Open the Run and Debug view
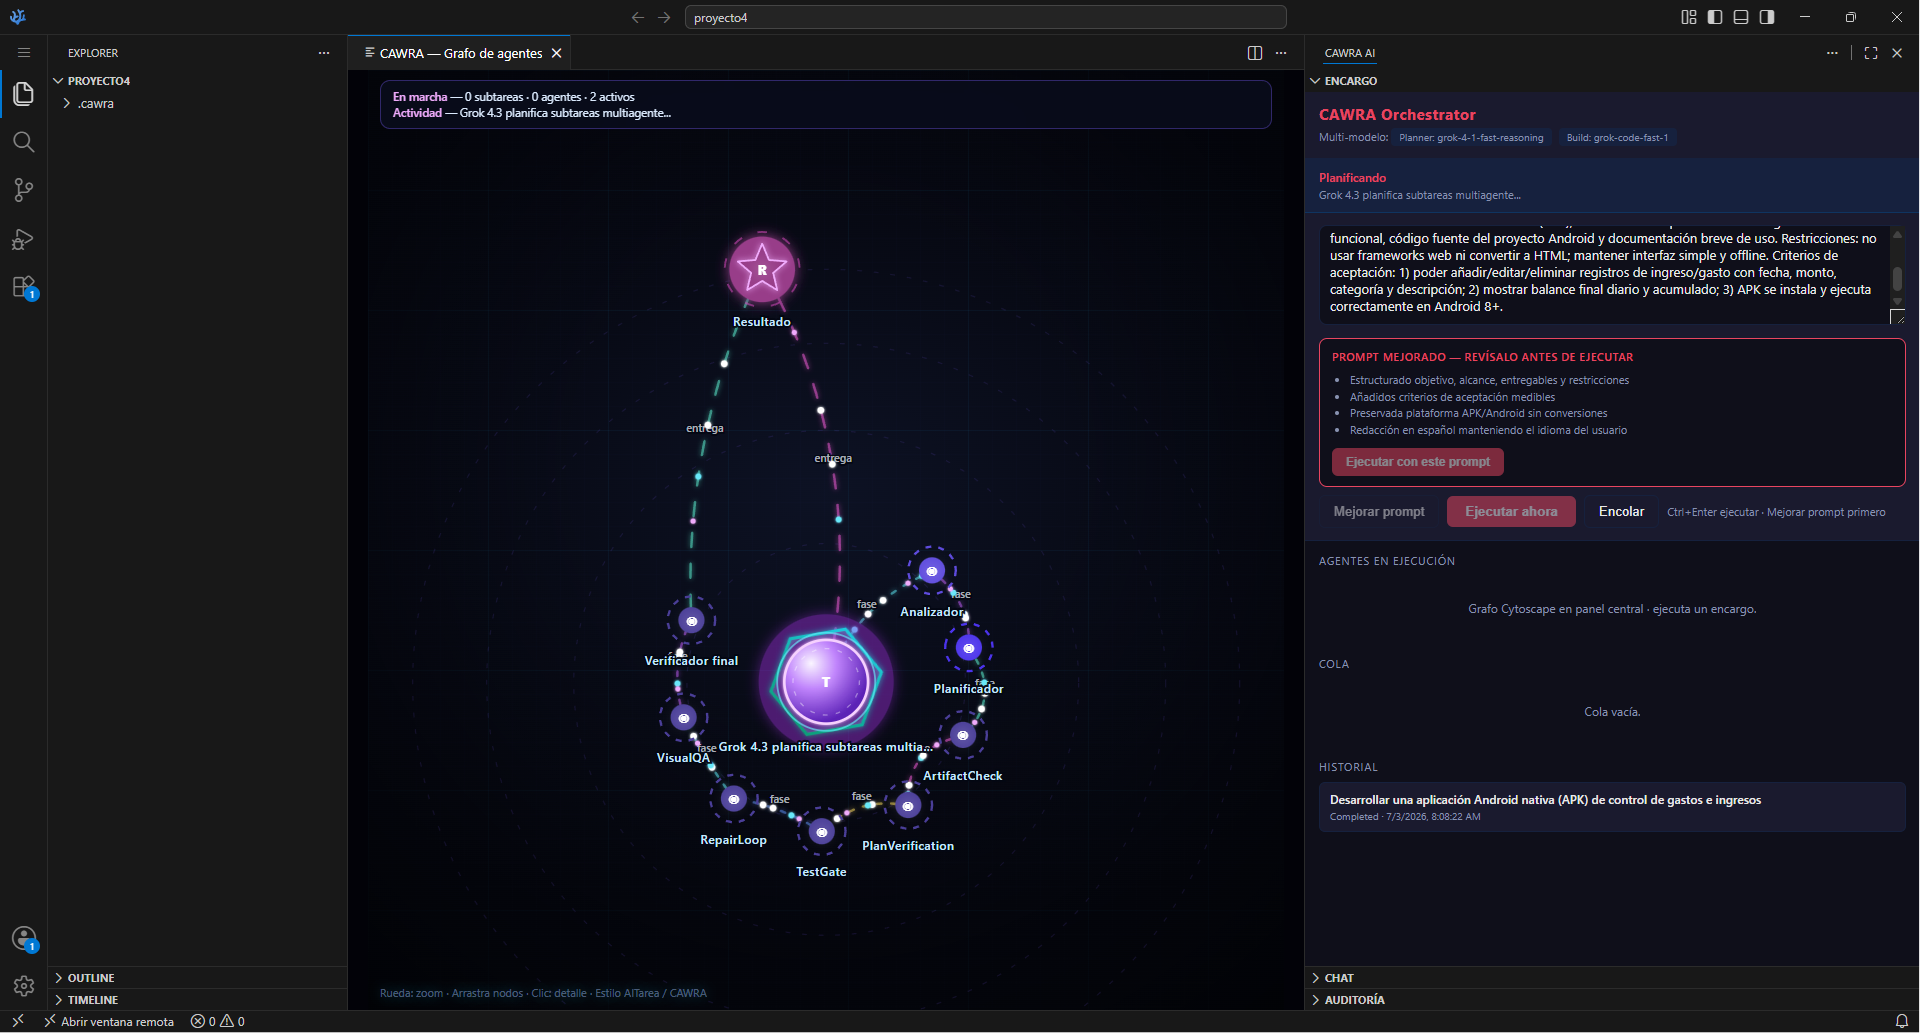 tap(23, 239)
